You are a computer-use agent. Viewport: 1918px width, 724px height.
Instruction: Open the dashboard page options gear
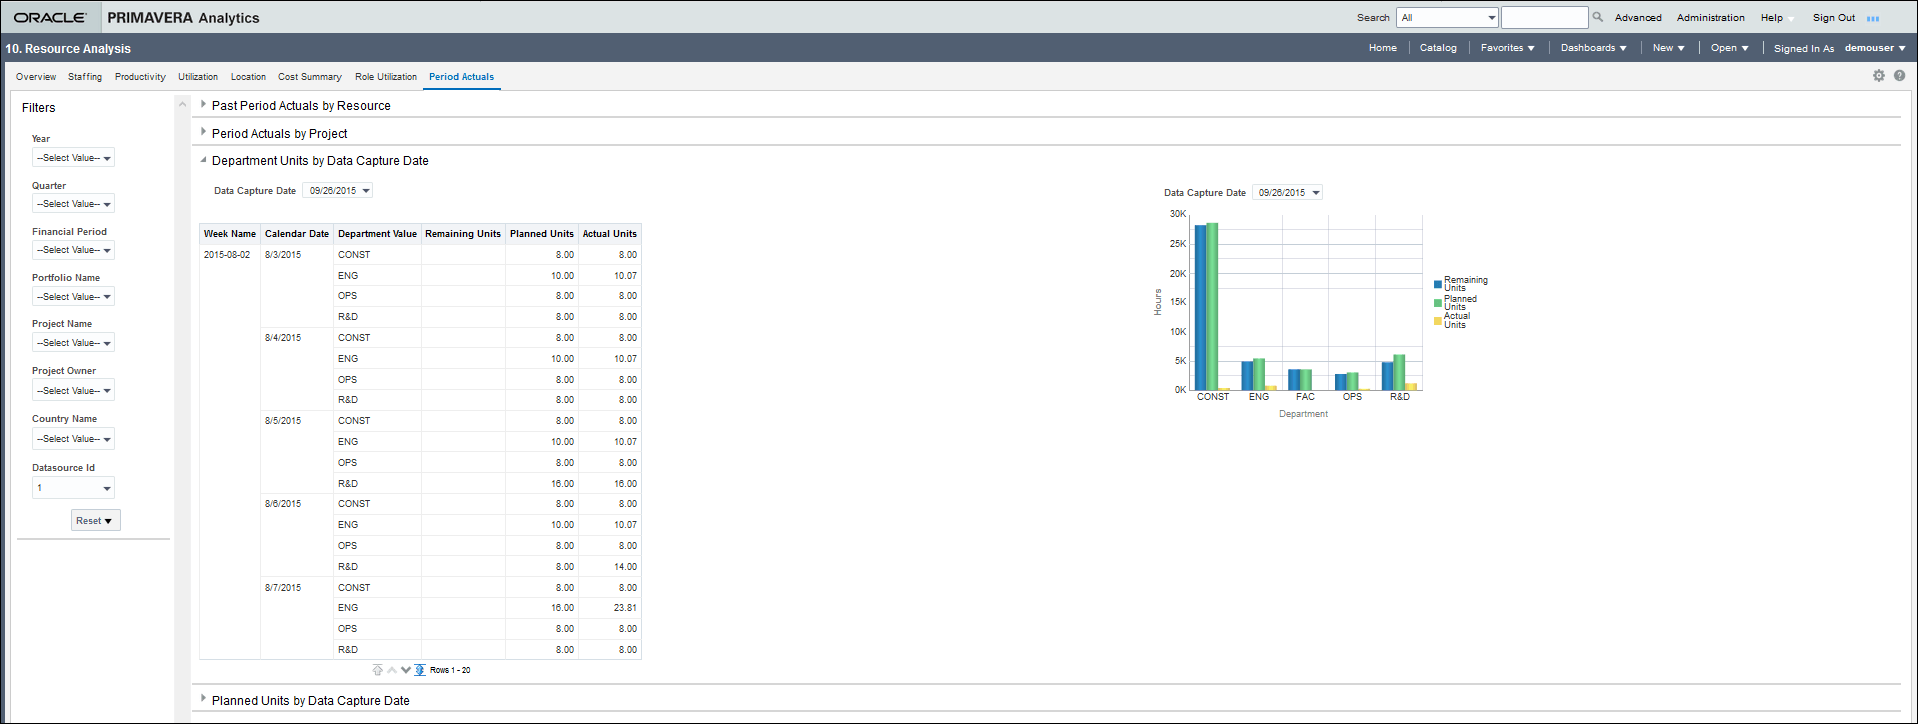point(1879,76)
